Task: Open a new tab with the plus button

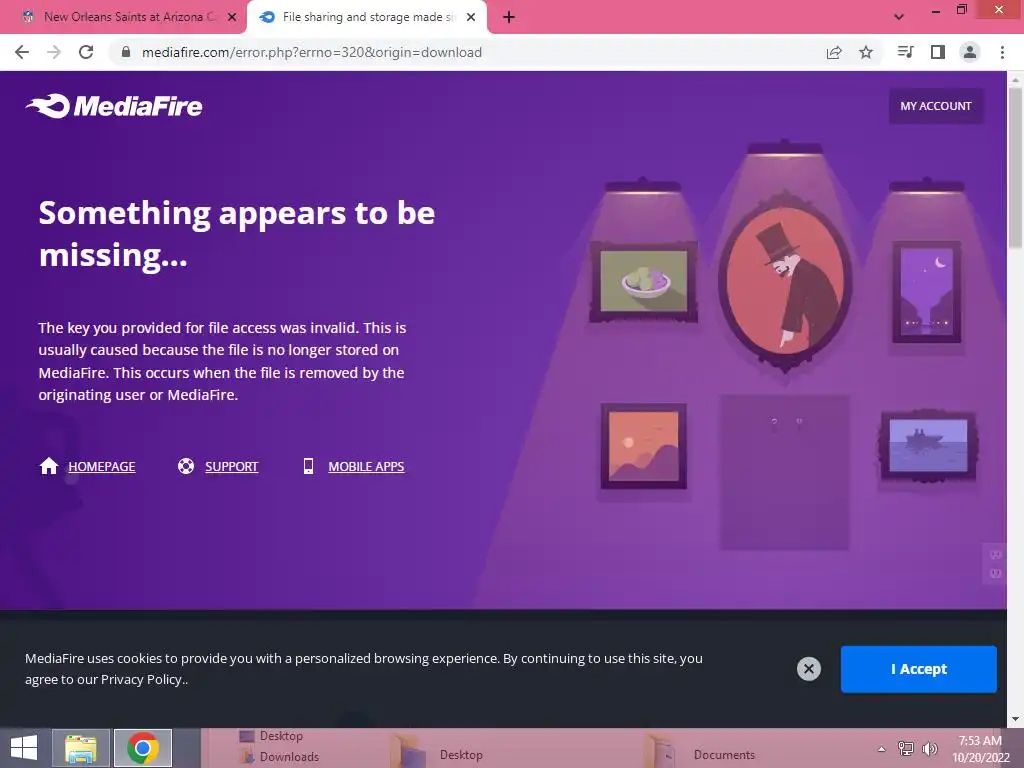Action: pyautogui.click(x=509, y=17)
